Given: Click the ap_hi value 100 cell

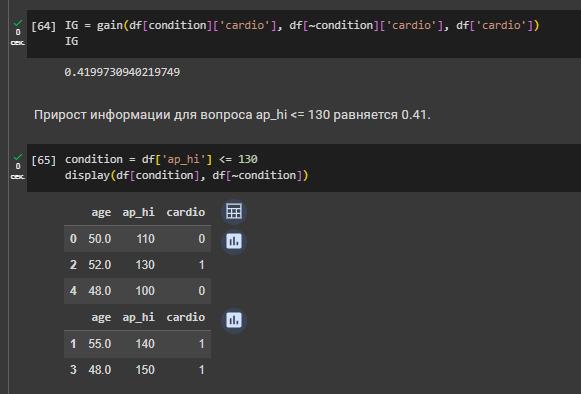Looking at the screenshot, I should pos(145,291).
